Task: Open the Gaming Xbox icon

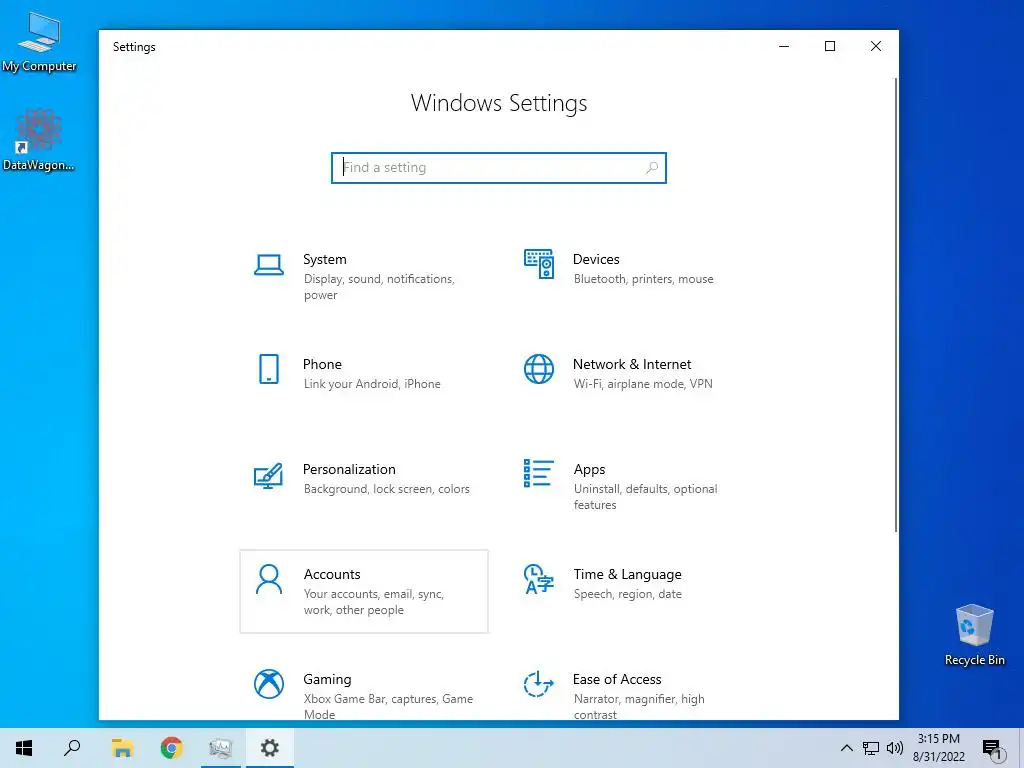Action: pos(268,684)
